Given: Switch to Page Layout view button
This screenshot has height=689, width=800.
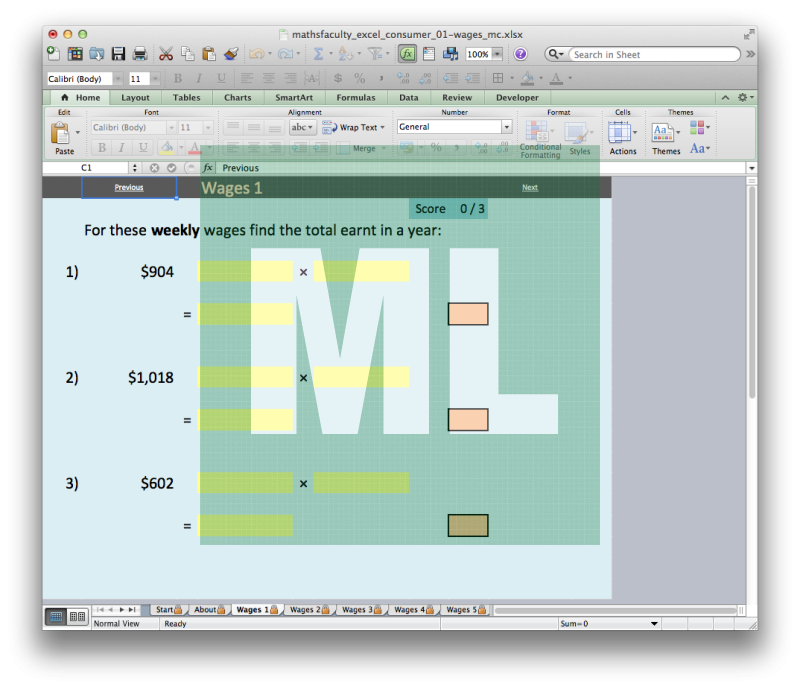Looking at the screenshot, I should [77, 617].
